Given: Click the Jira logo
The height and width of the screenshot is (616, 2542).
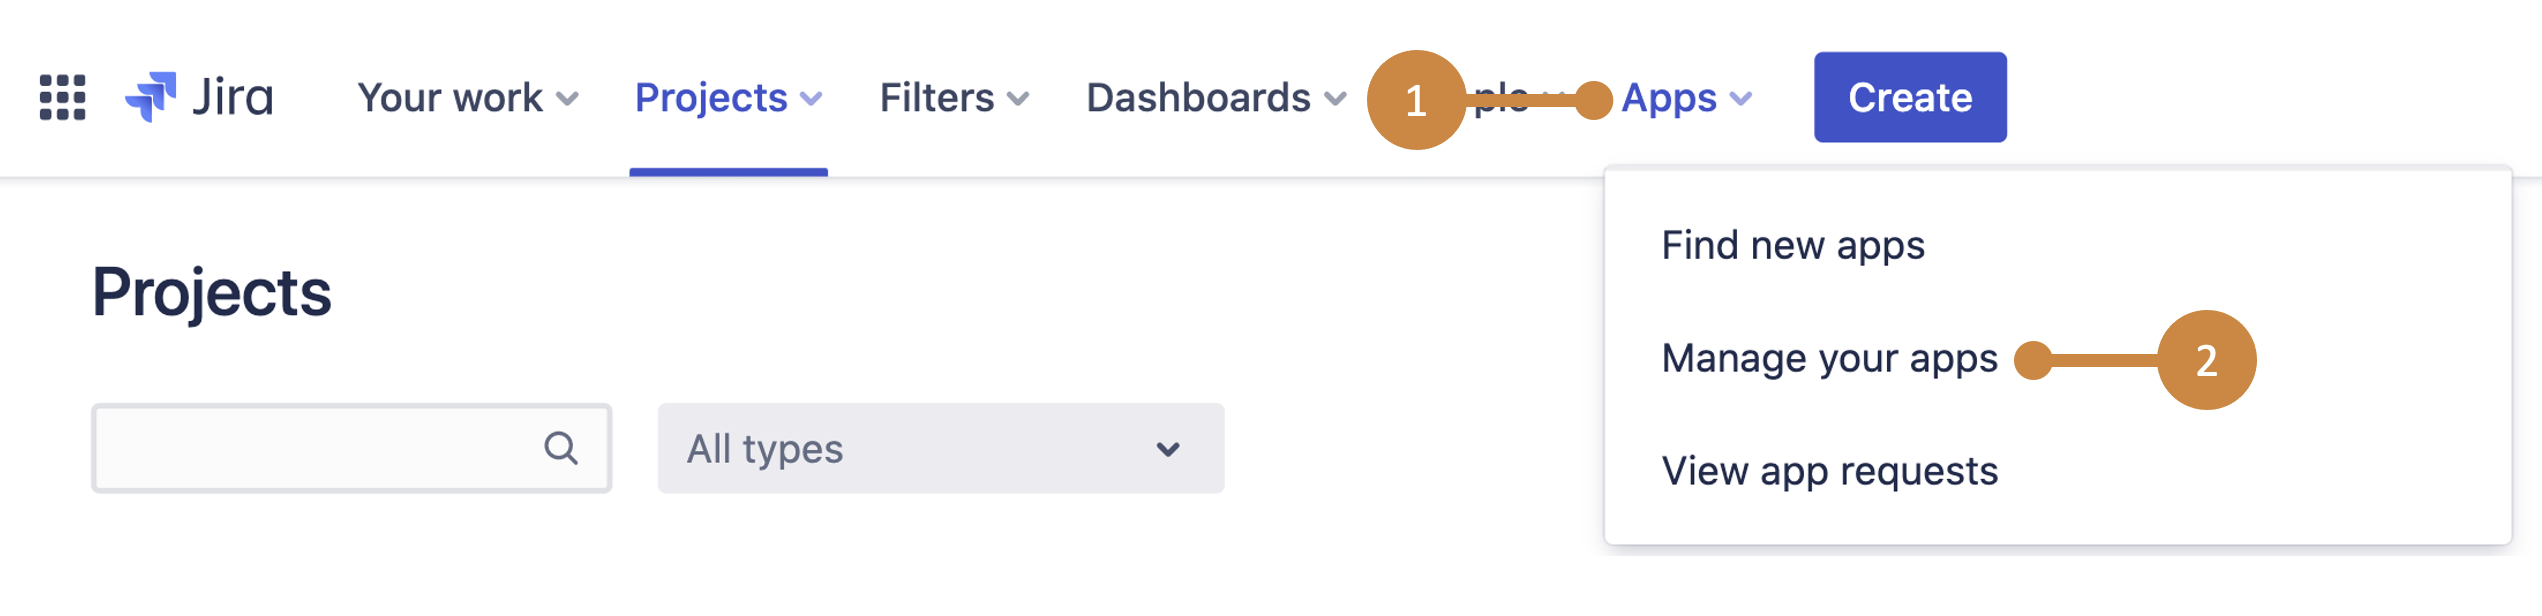Looking at the screenshot, I should [x=199, y=97].
